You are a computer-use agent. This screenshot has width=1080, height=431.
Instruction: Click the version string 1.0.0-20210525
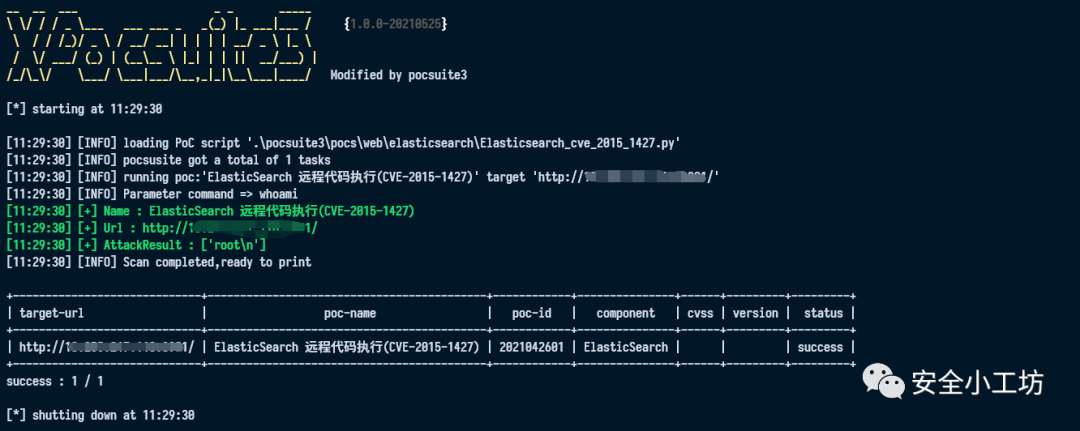394,22
